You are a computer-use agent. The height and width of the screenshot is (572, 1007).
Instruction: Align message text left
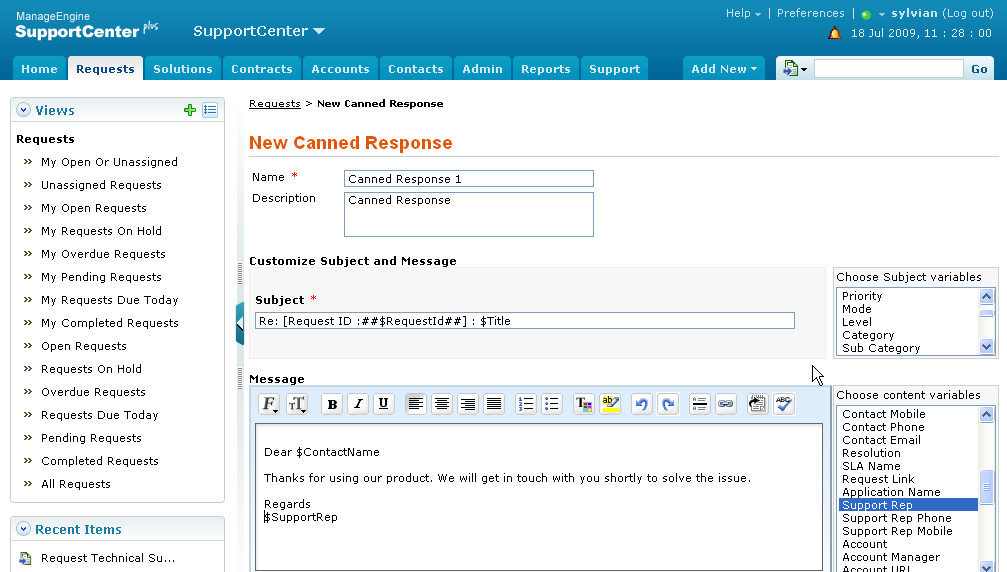[416, 404]
